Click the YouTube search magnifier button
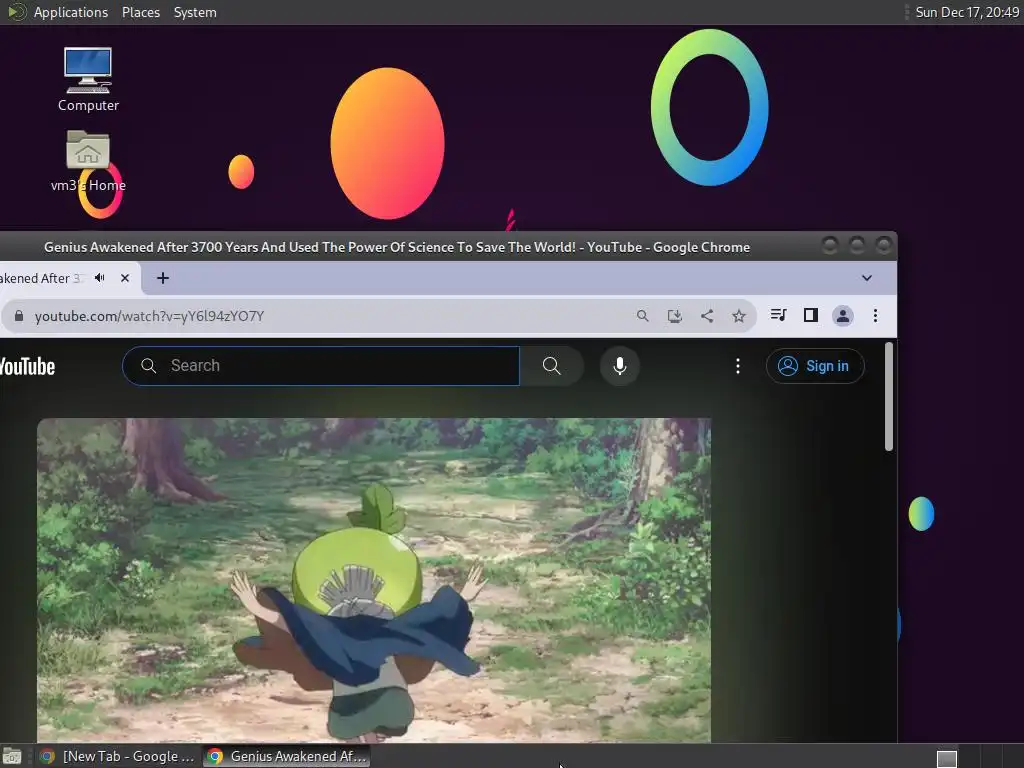The width and height of the screenshot is (1024, 768). click(x=552, y=366)
